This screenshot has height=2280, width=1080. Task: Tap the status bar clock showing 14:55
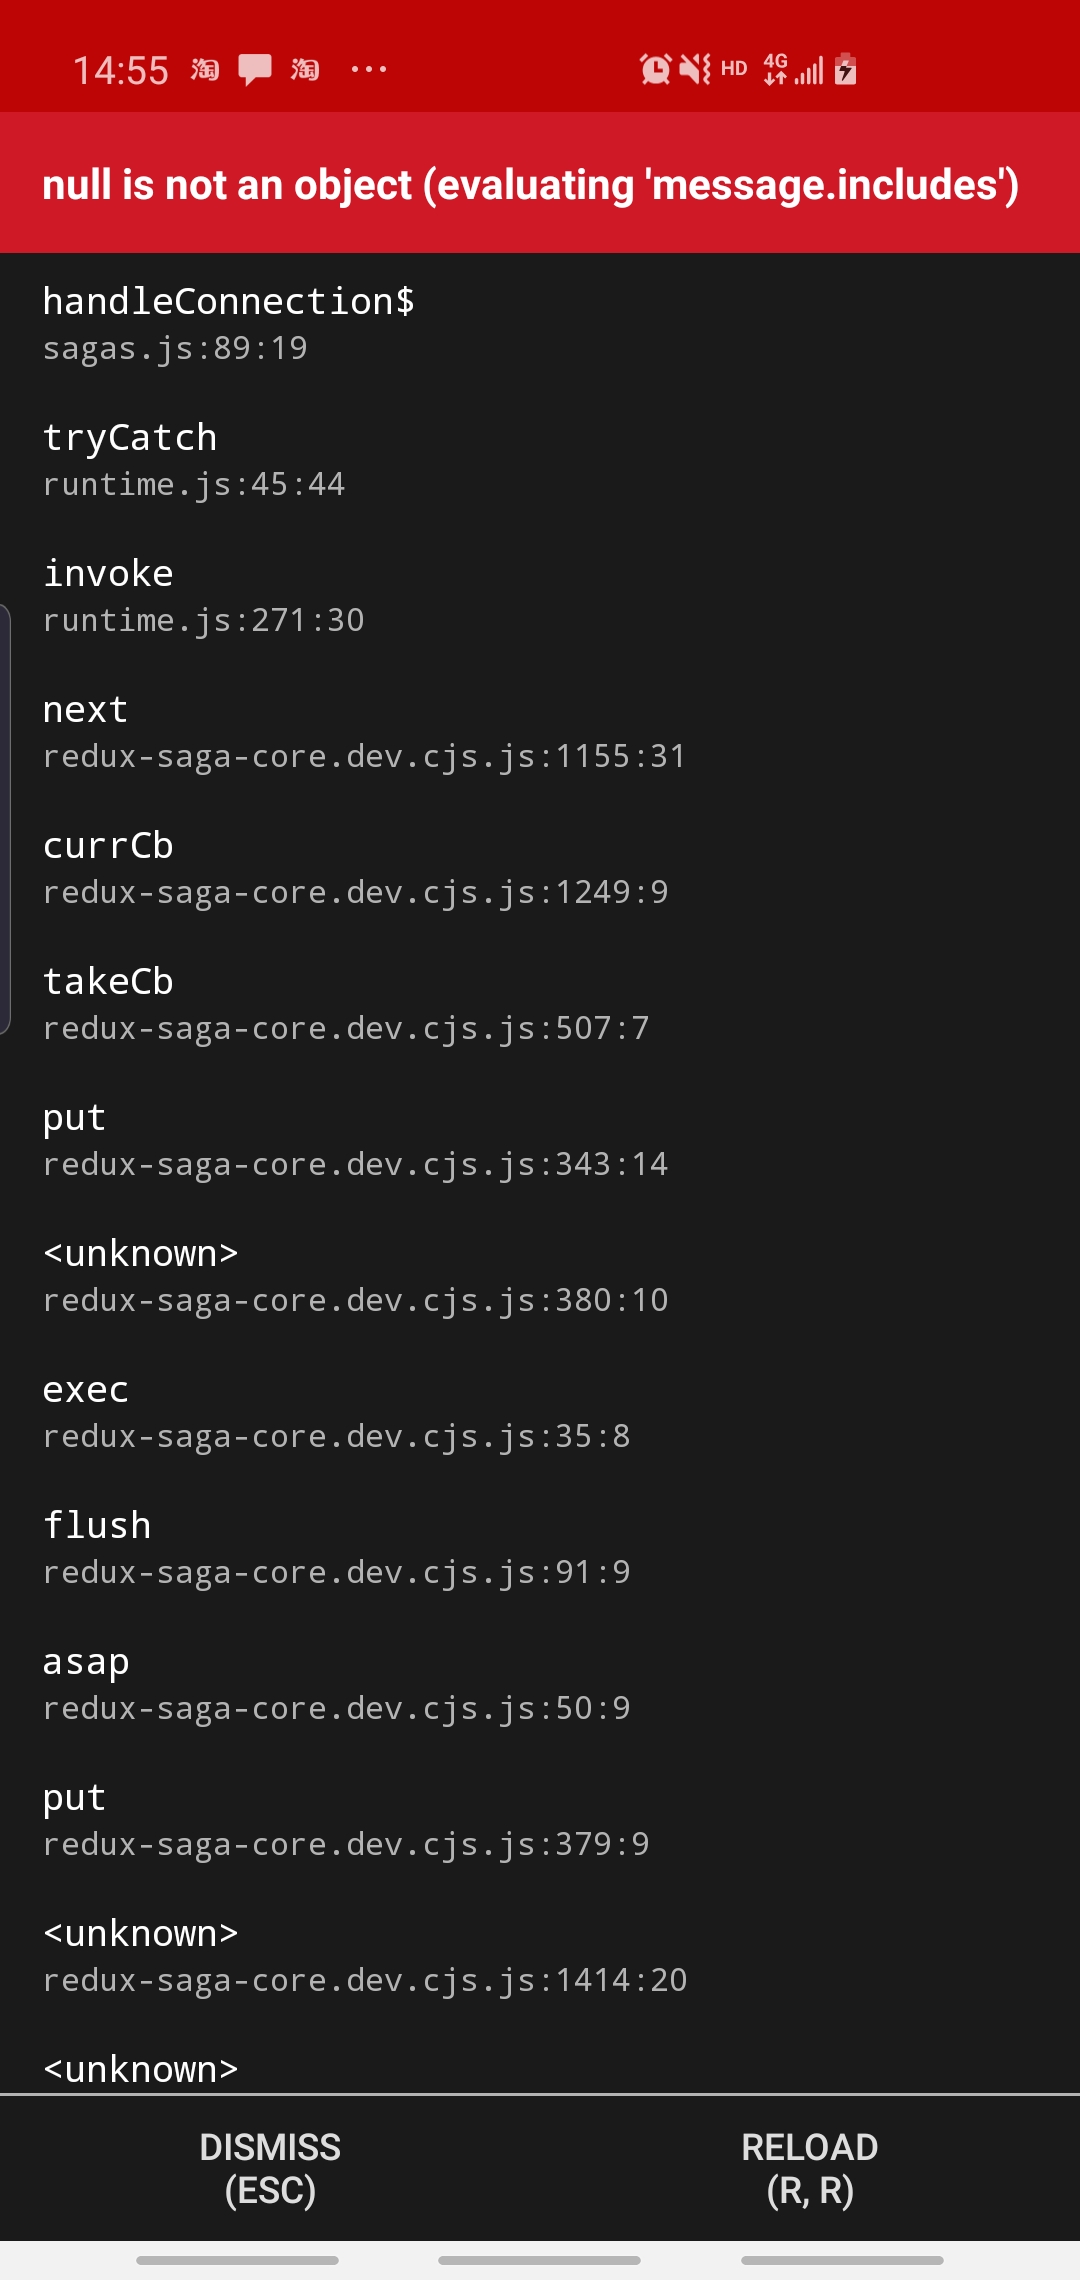121,71
